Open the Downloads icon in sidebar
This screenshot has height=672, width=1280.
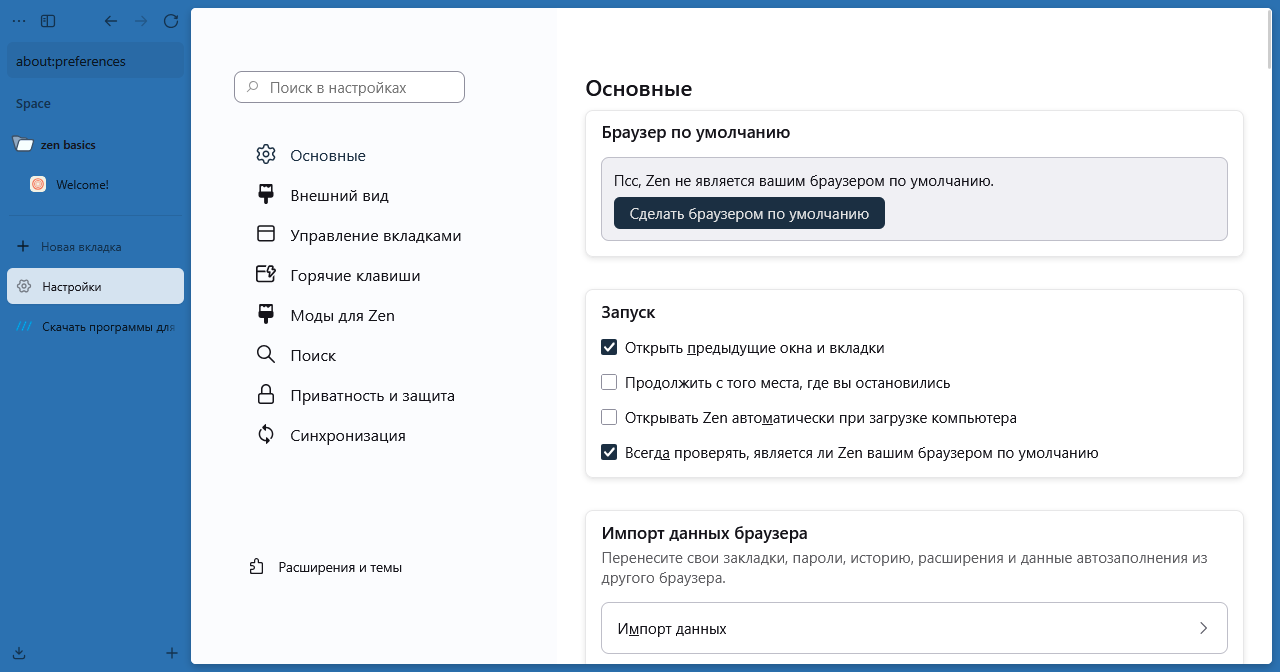tap(20, 652)
